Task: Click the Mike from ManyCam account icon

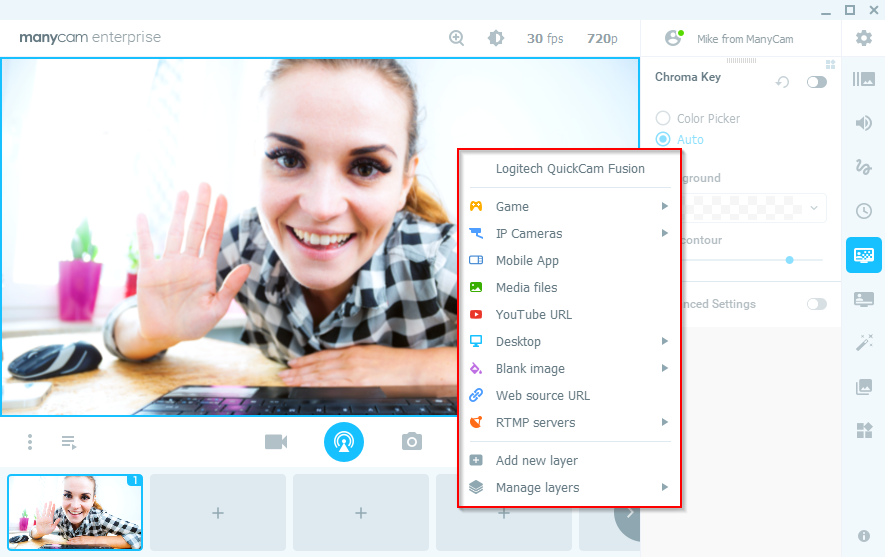Action: [674, 38]
